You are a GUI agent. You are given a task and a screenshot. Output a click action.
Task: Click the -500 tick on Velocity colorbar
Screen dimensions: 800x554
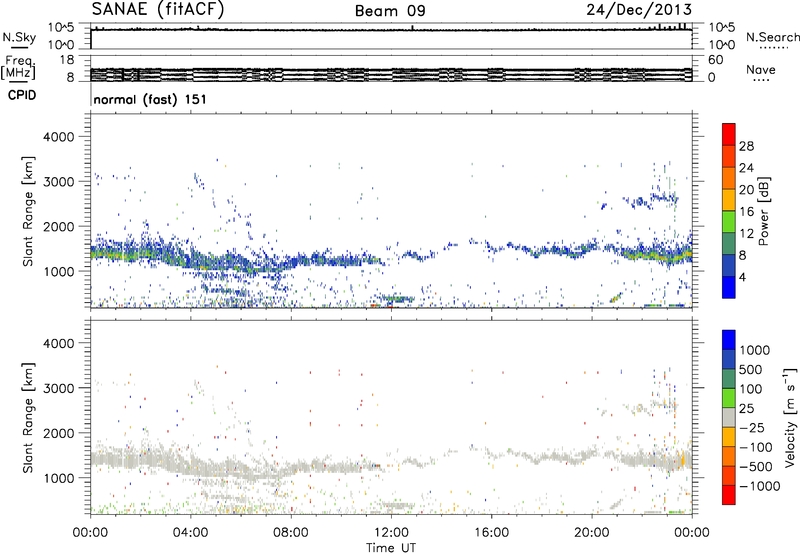[x=756, y=467]
